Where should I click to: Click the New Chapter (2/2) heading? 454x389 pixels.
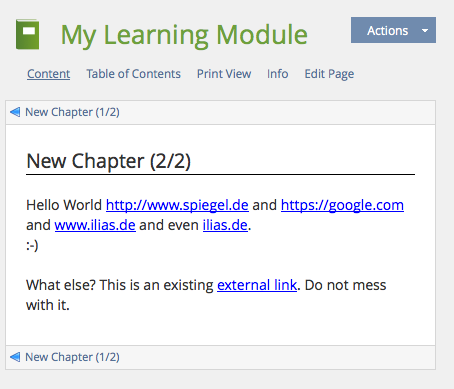click(x=109, y=161)
